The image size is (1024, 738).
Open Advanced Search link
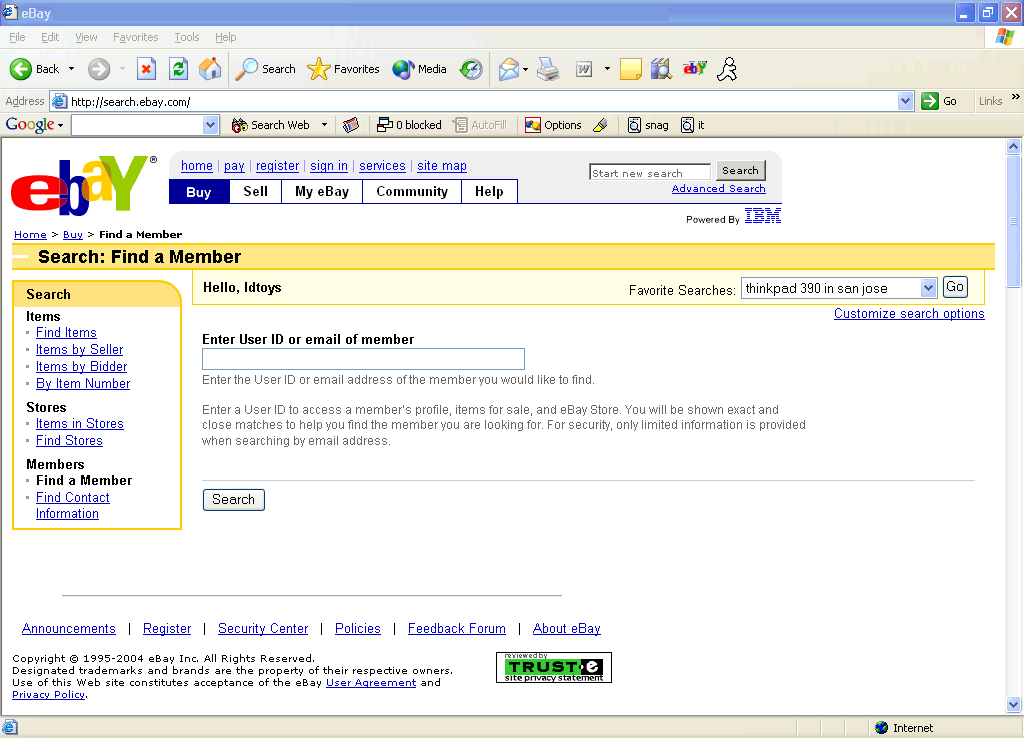pos(718,188)
